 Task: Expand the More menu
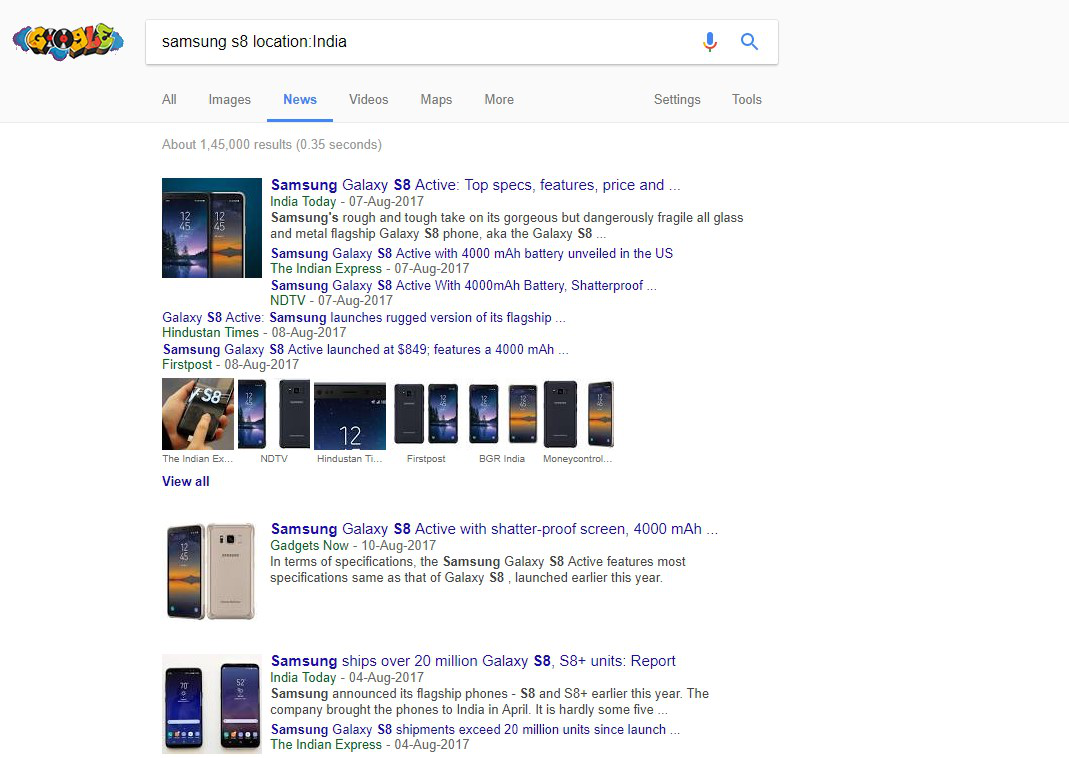pos(499,100)
